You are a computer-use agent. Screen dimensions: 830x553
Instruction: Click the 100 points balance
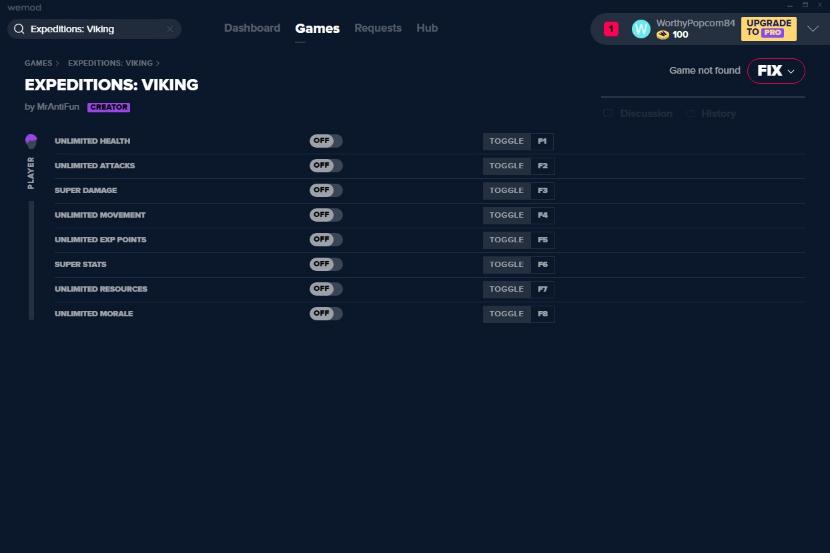click(x=680, y=35)
